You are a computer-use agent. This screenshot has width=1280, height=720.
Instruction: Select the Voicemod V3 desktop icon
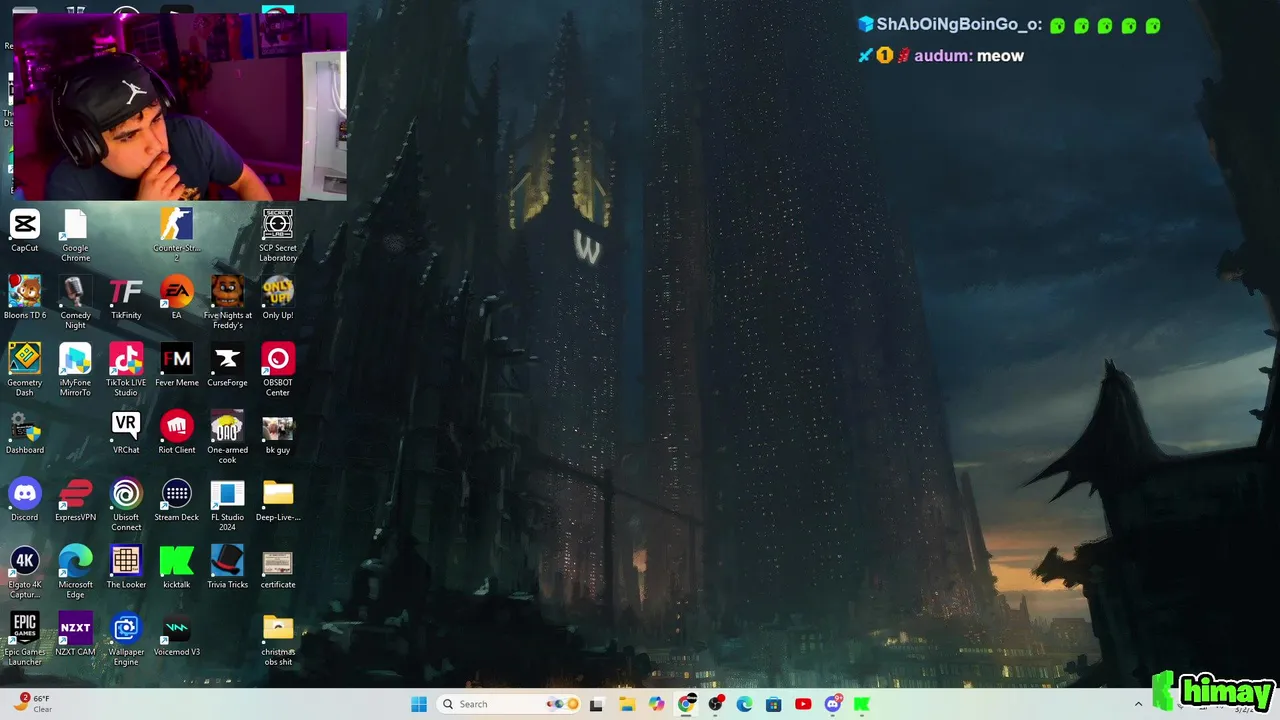[177, 634]
